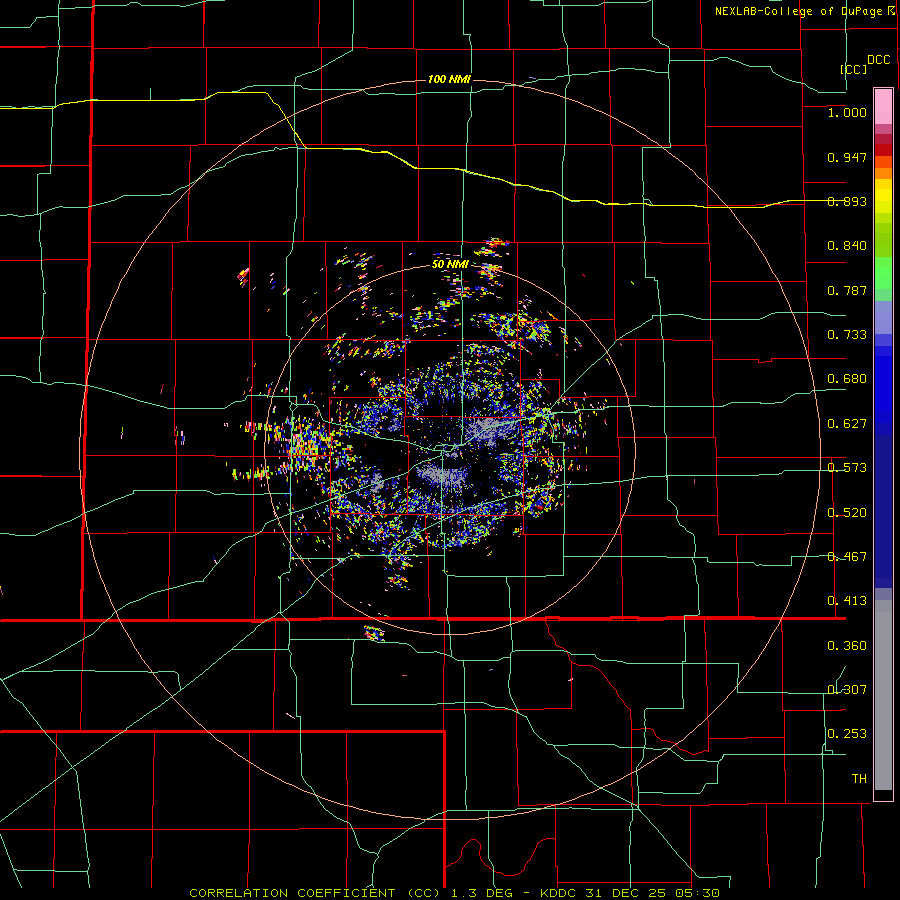Click the 50 NMI range ring label

[x=450, y=264]
